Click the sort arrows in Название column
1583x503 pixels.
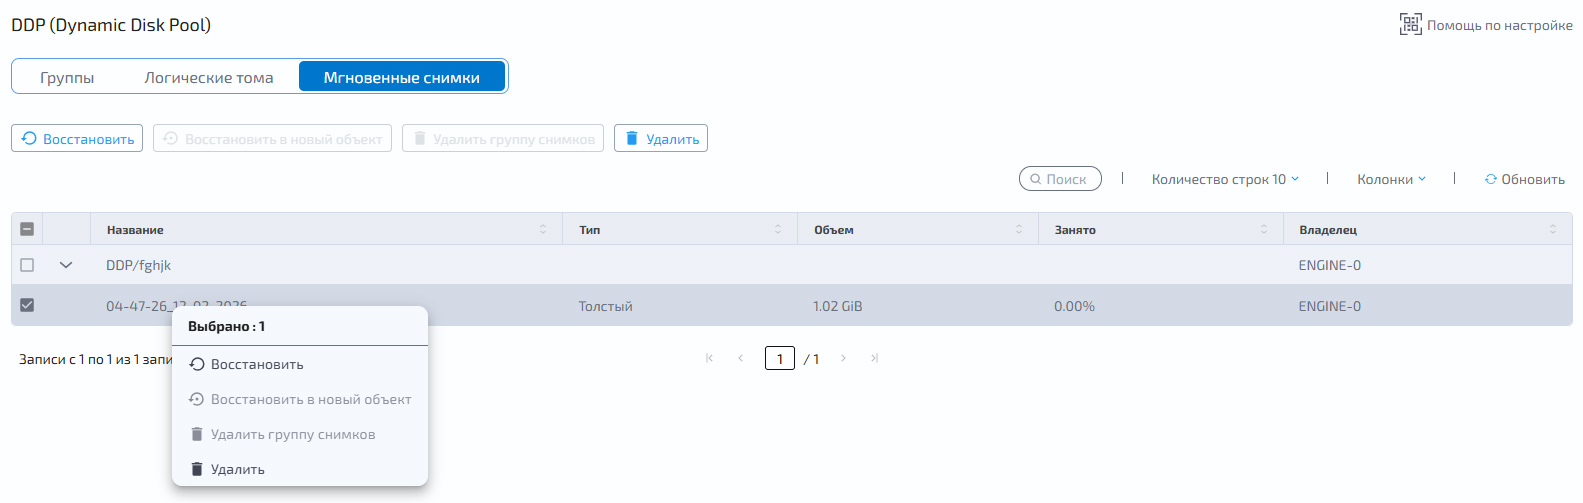click(543, 229)
